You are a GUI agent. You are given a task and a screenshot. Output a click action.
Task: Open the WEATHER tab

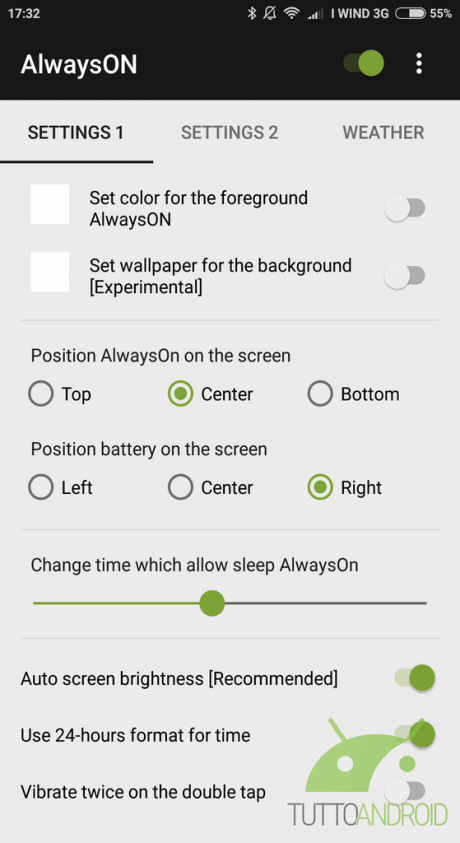coord(383,132)
